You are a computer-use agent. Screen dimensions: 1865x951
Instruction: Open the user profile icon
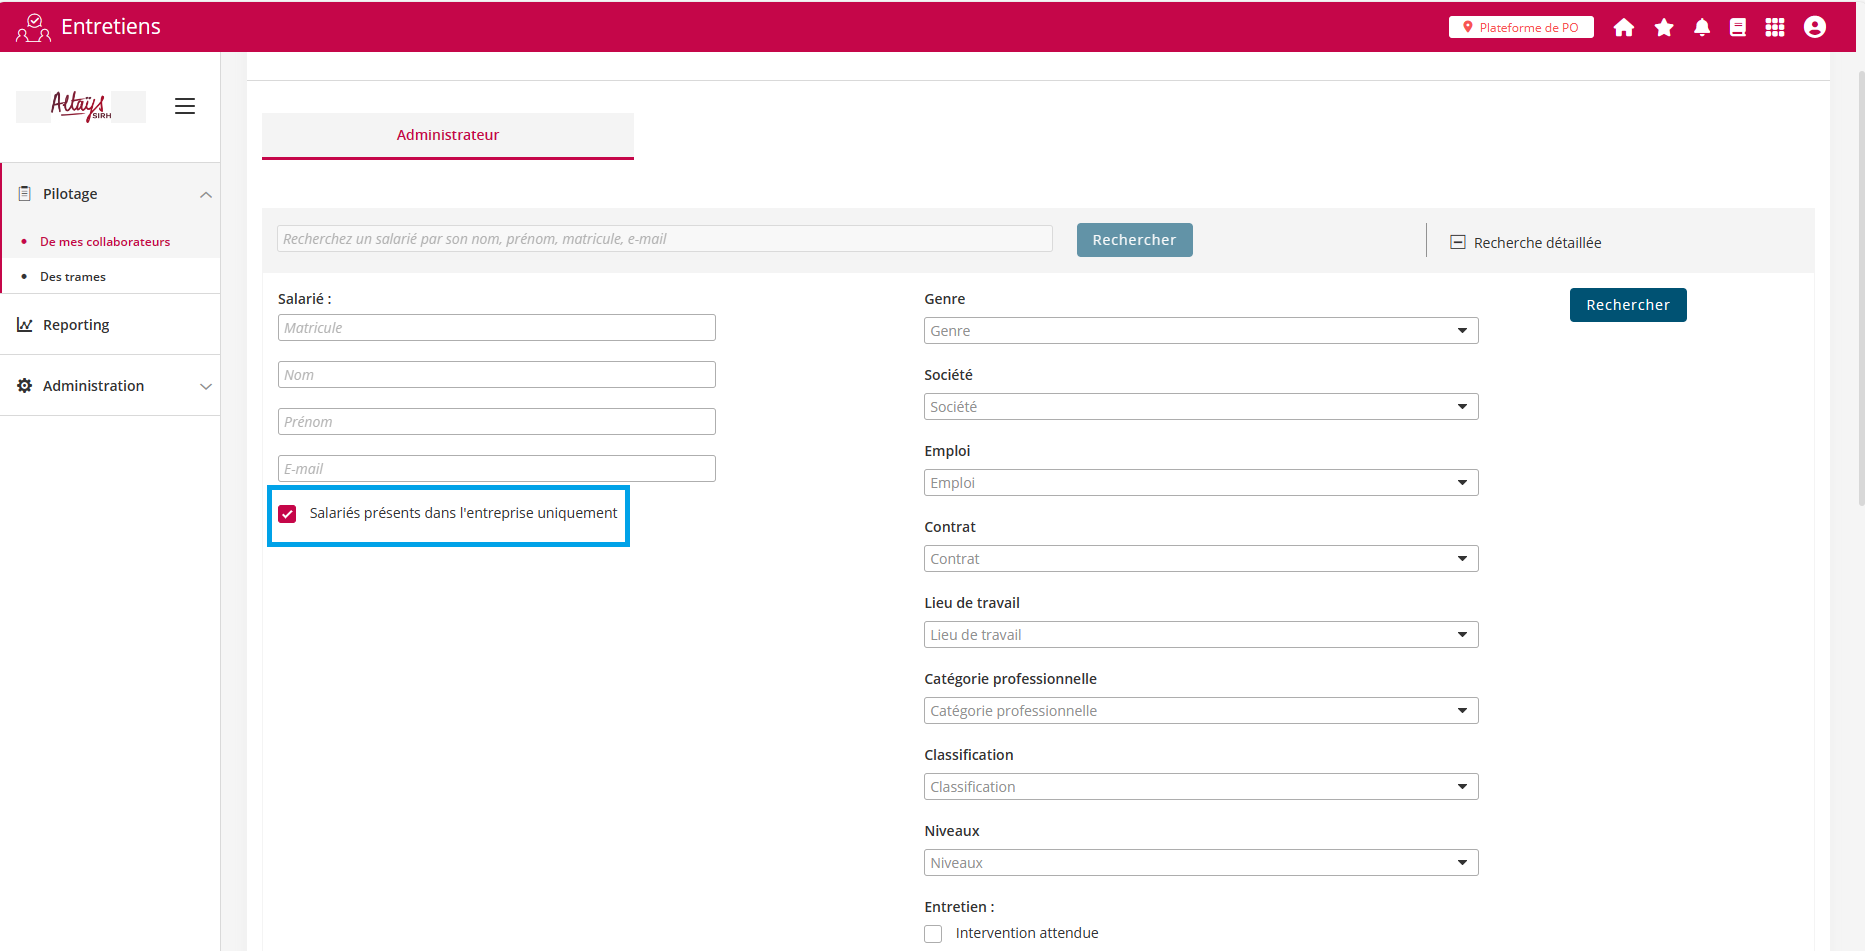[x=1815, y=28]
